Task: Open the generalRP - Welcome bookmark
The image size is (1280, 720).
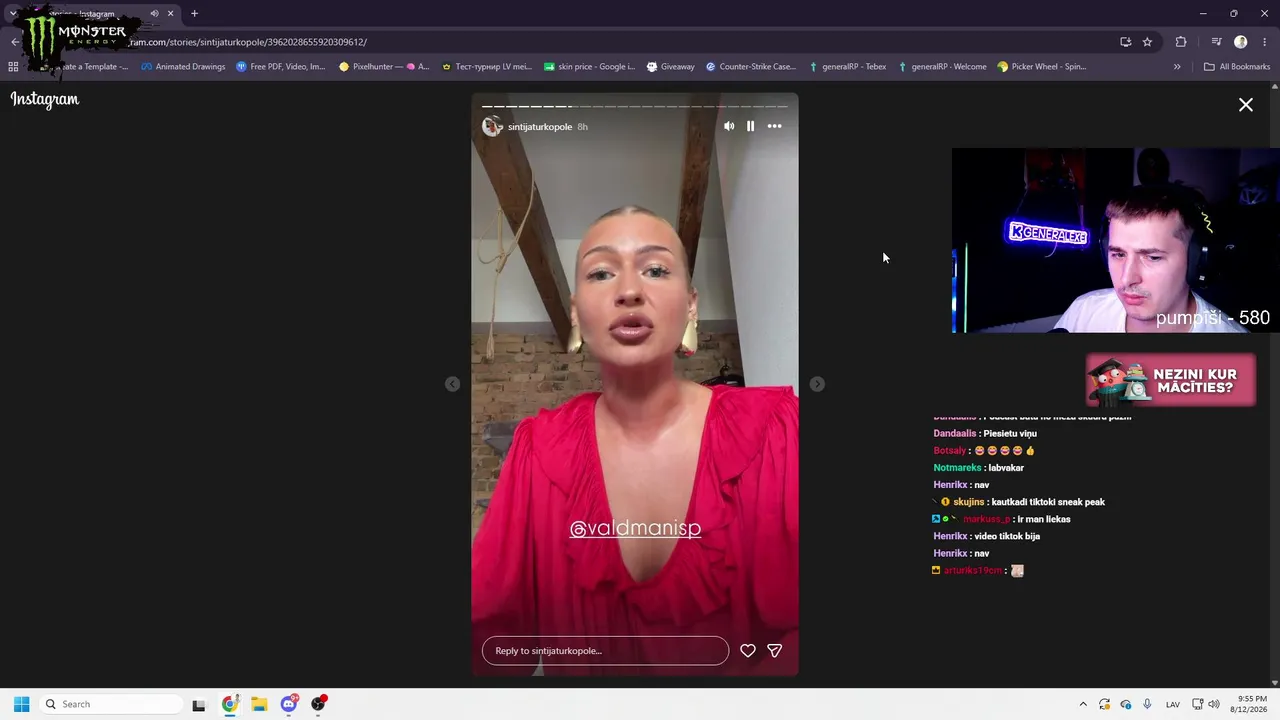Action: tap(942, 67)
